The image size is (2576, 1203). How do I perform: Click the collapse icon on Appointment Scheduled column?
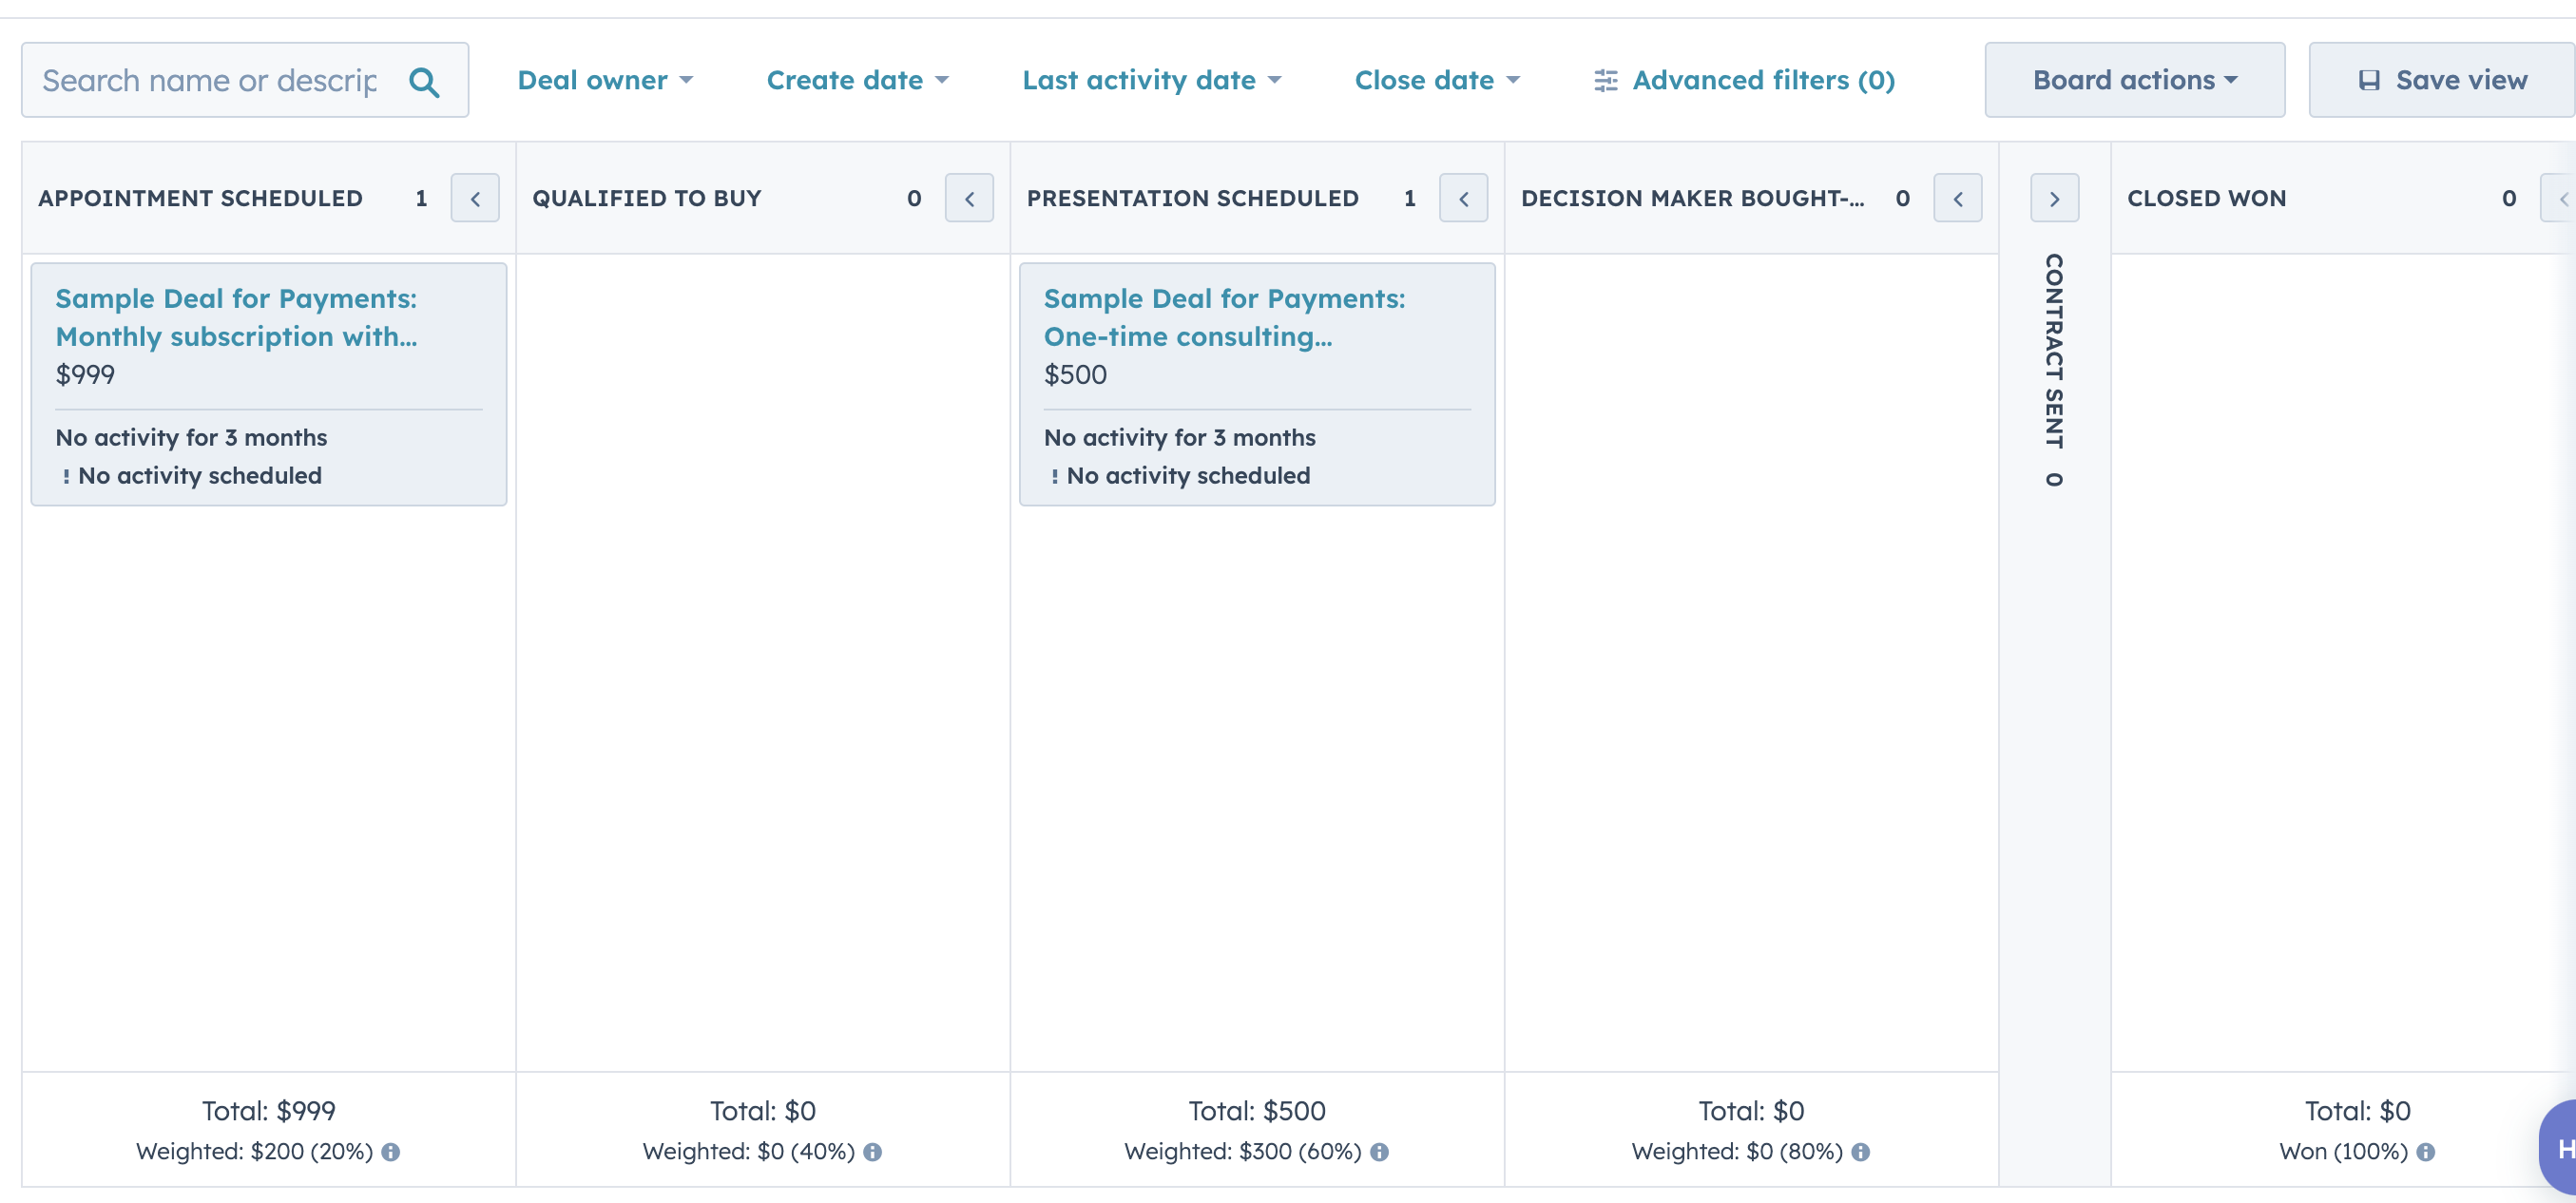point(474,197)
